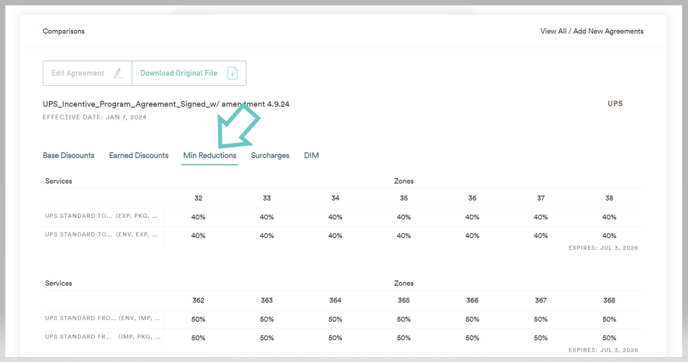Click zone 38 column header
Screen dimensions: 688x362
pyautogui.click(x=609, y=198)
